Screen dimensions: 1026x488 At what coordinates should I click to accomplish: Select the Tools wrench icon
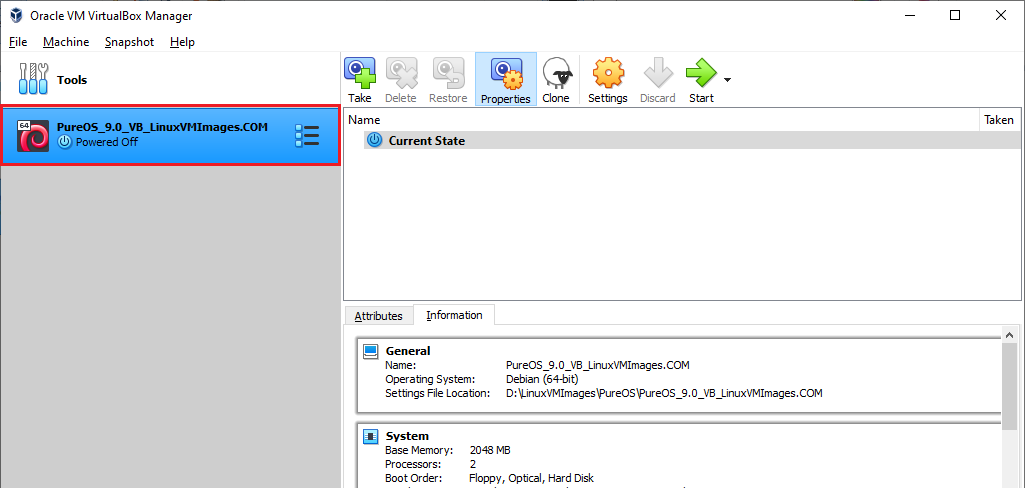click(33, 79)
